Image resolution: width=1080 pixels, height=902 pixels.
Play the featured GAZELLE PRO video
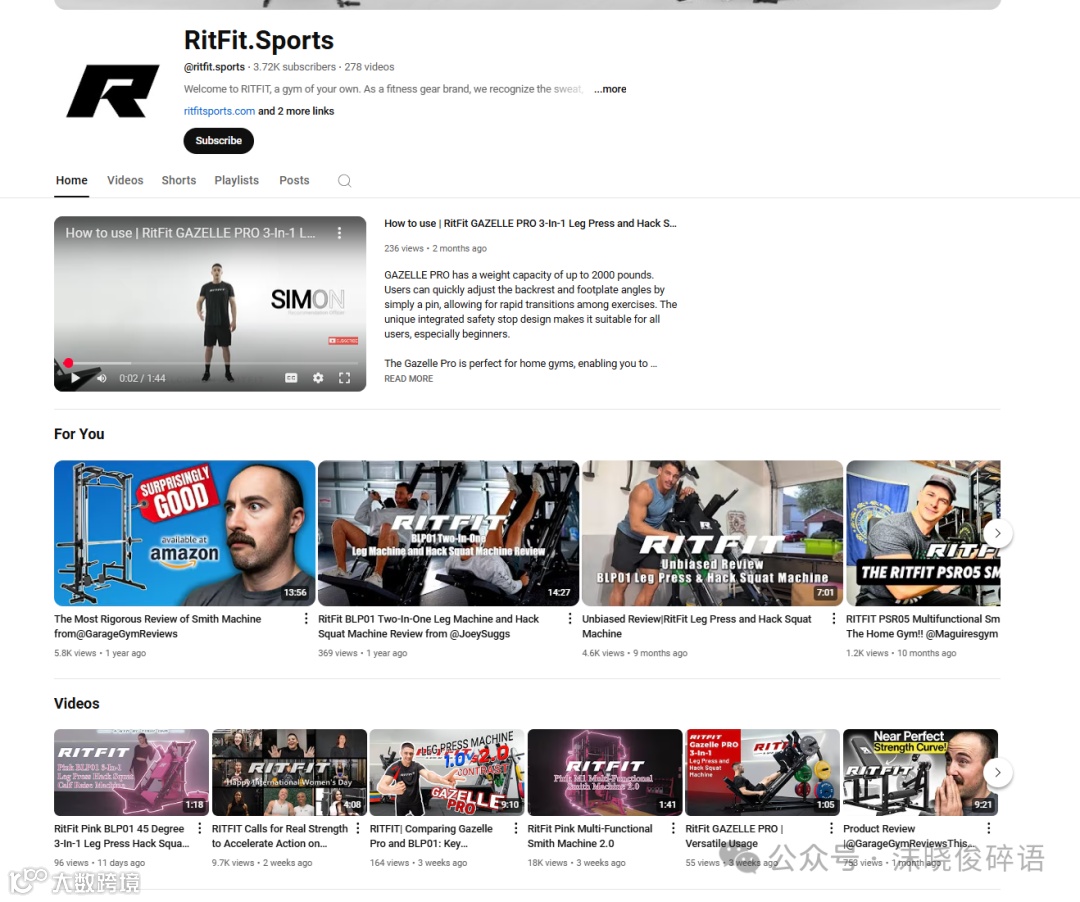tap(75, 377)
